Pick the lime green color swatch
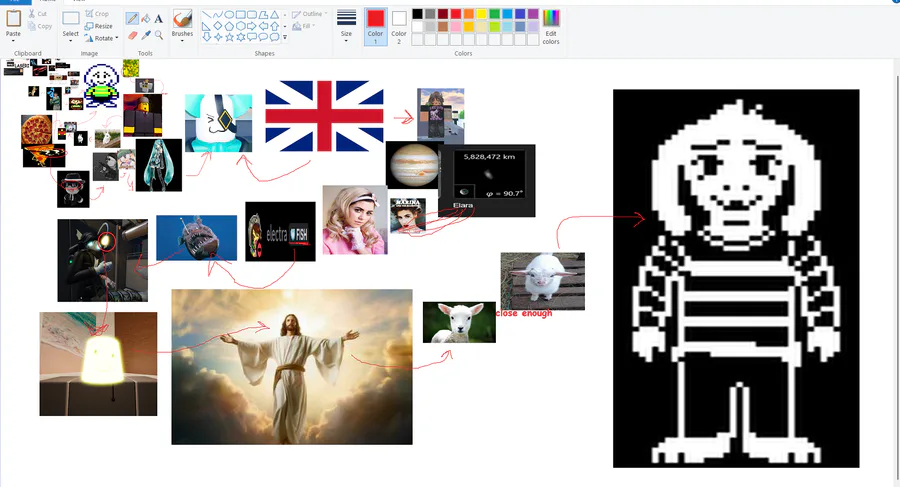 [495, 26]
